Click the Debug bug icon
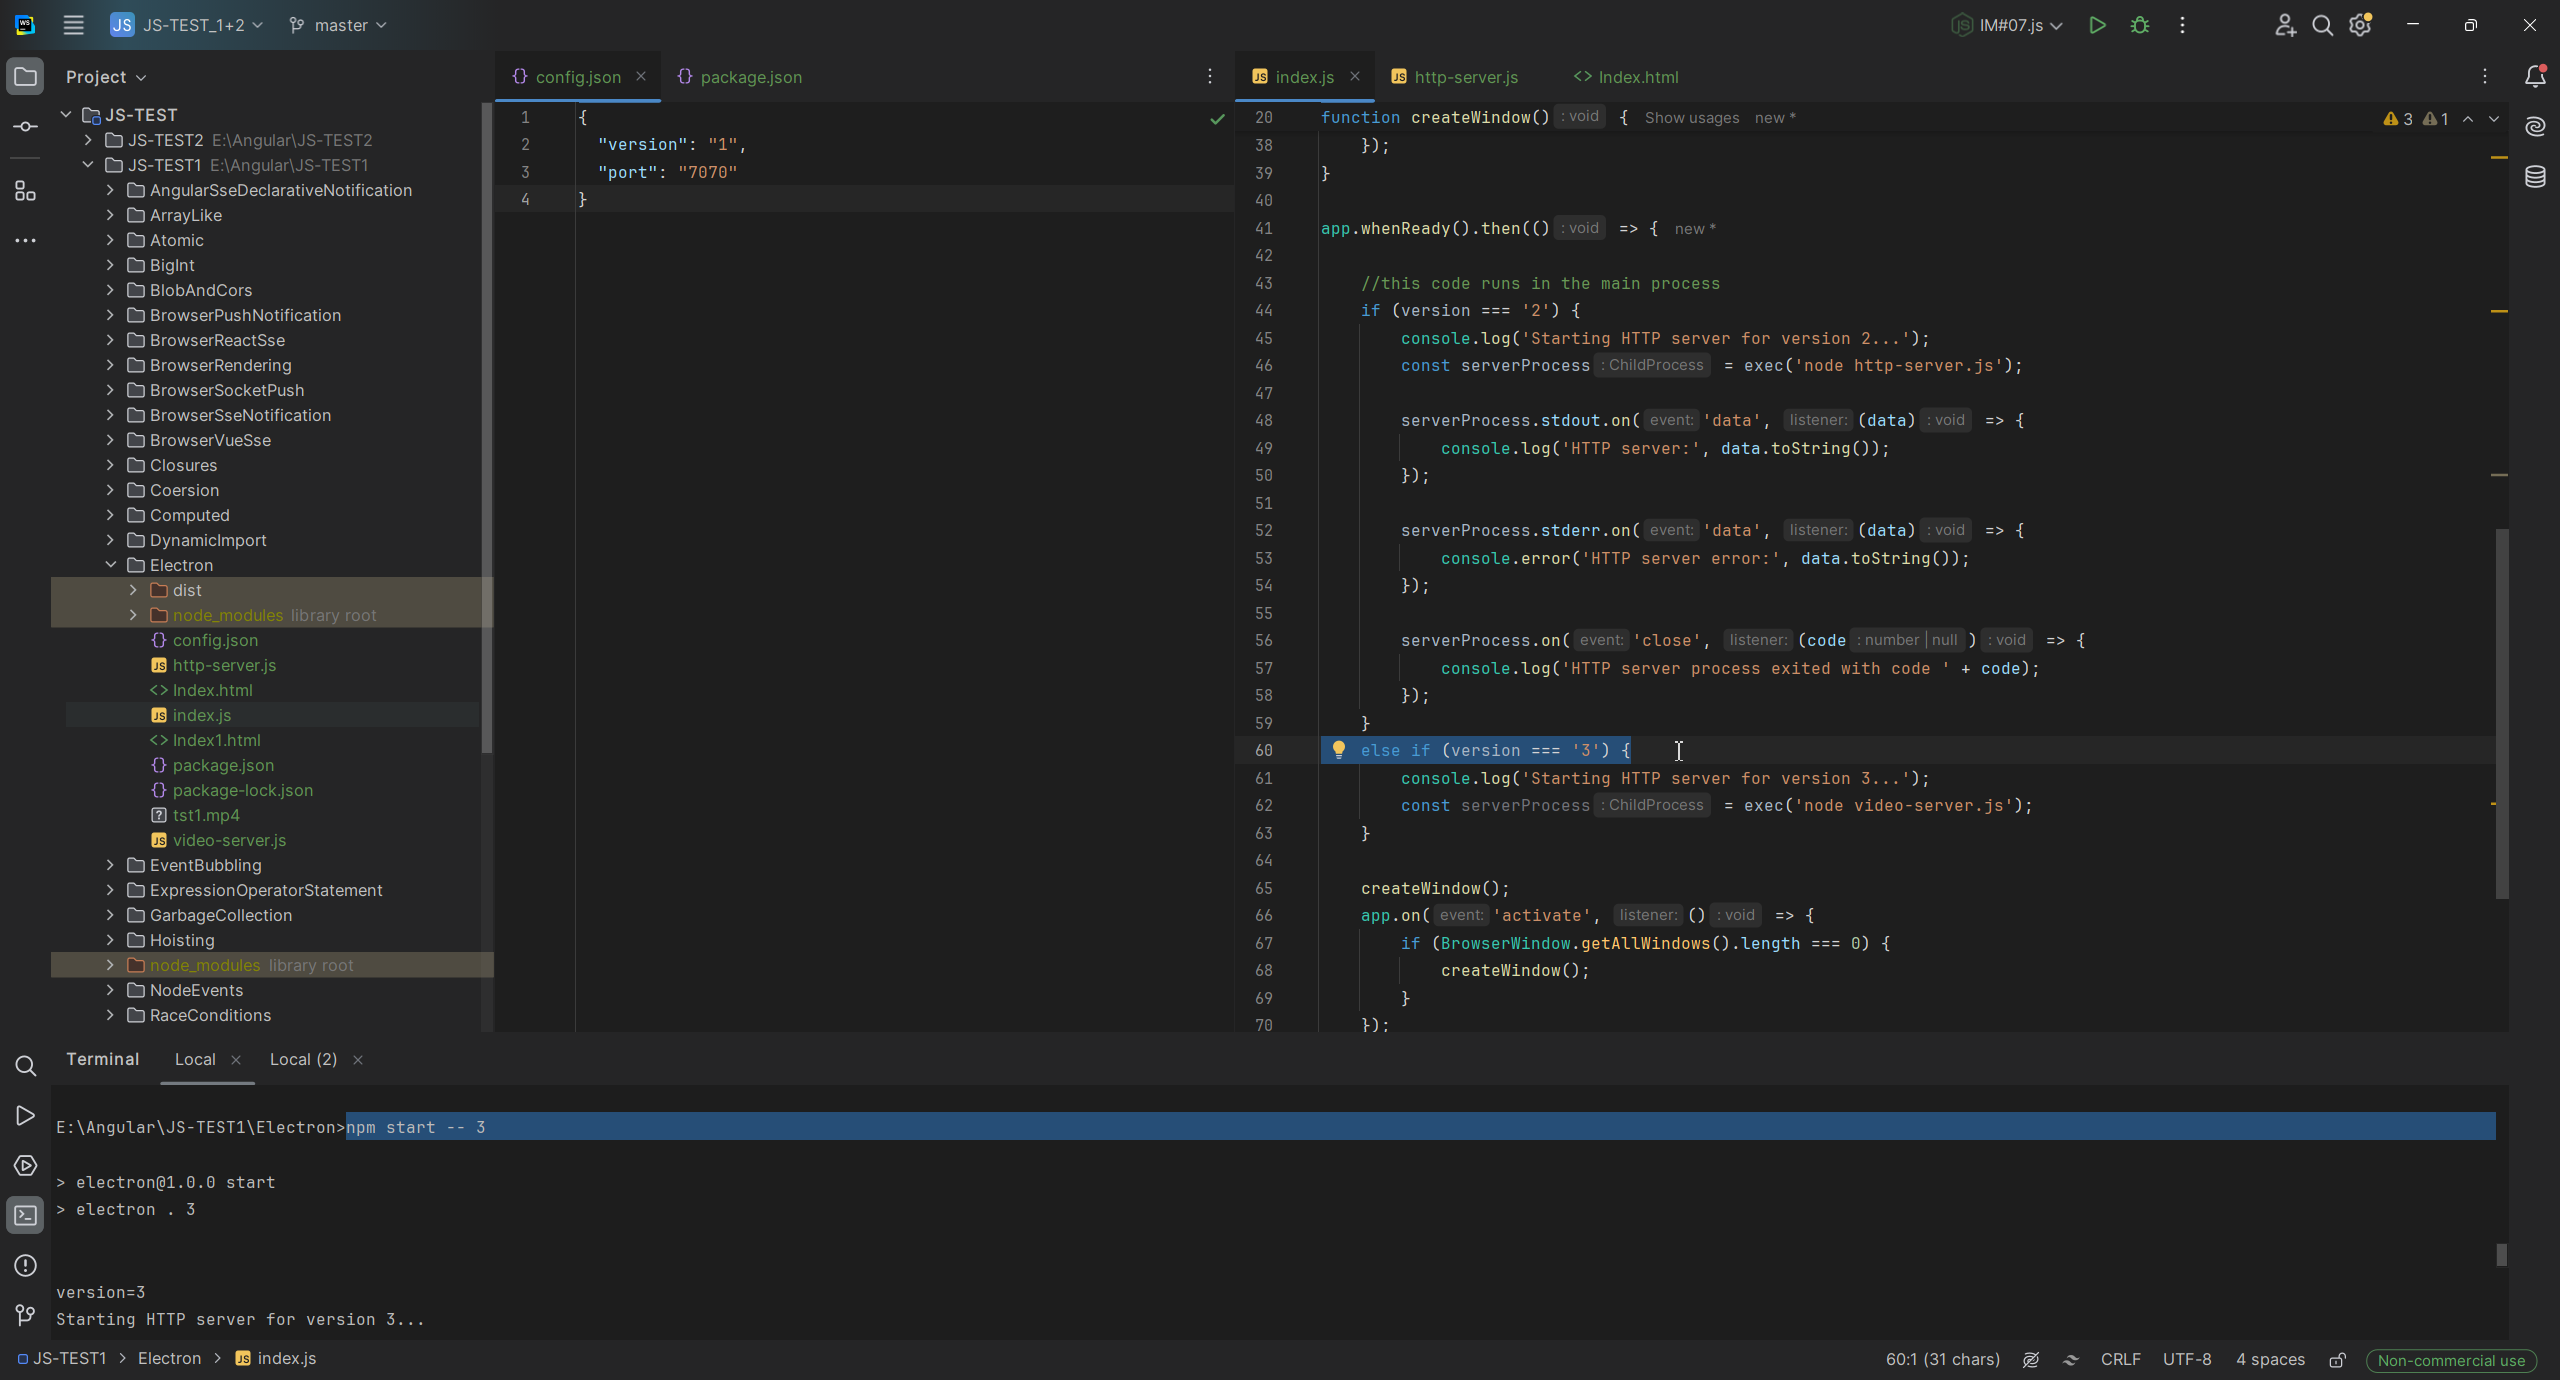Viewport: 2560px width, 1380px height. click(x=2139, y=25)
